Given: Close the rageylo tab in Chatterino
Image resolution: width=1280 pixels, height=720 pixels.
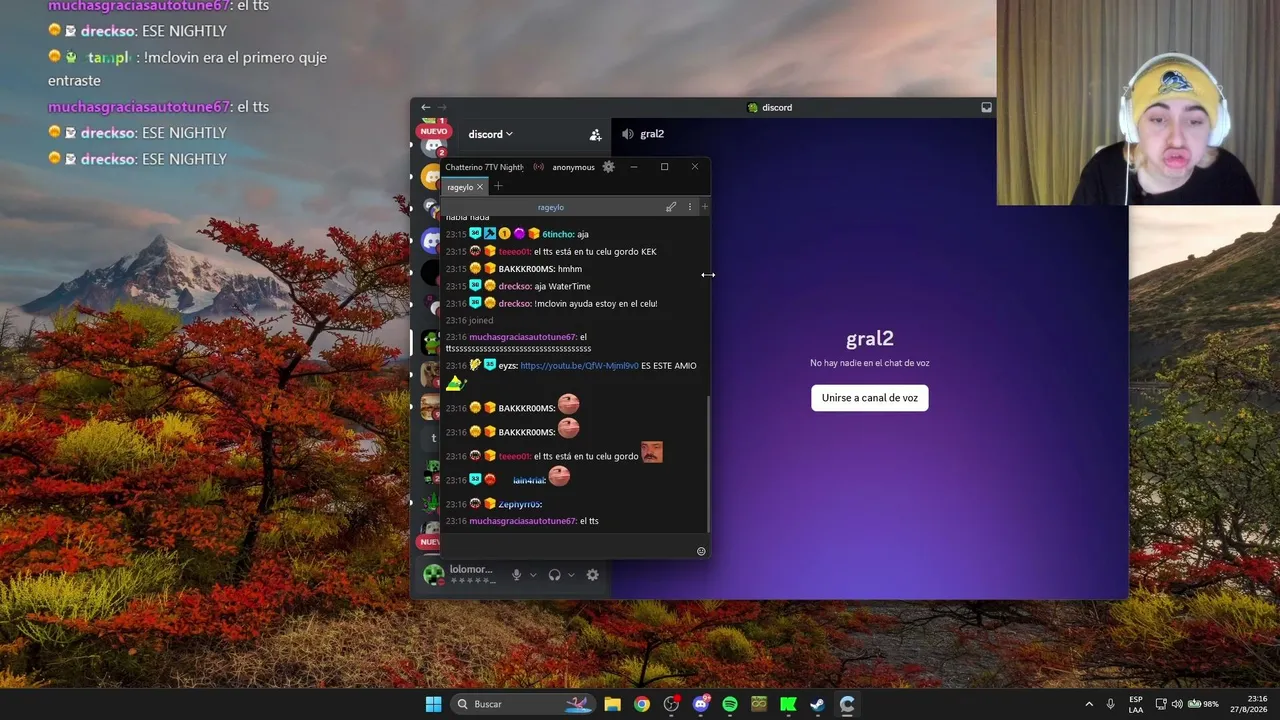Looking at the screenshot, I should 480,187.
